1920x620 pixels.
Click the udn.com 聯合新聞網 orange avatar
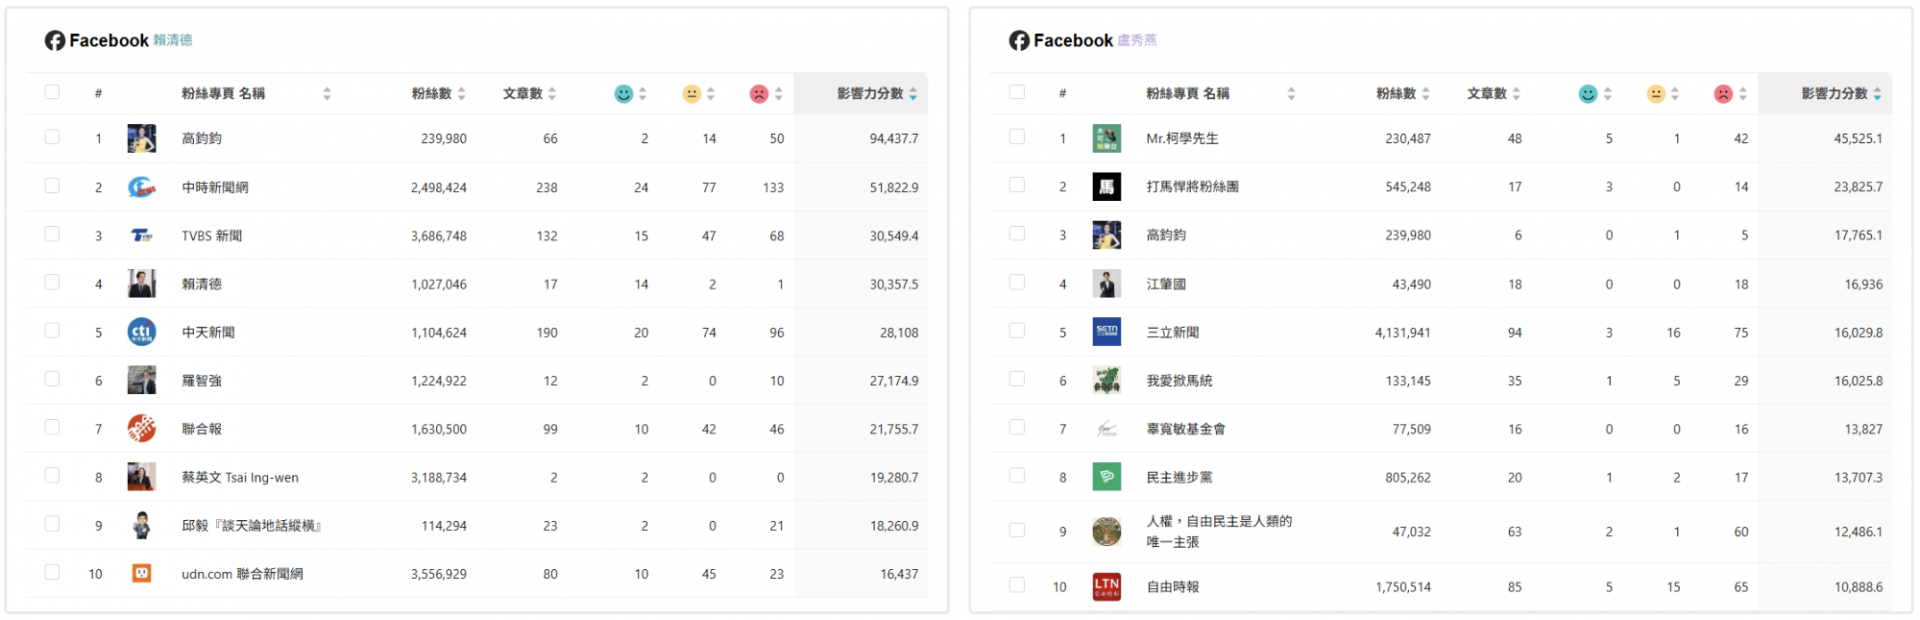pos(142,574)
